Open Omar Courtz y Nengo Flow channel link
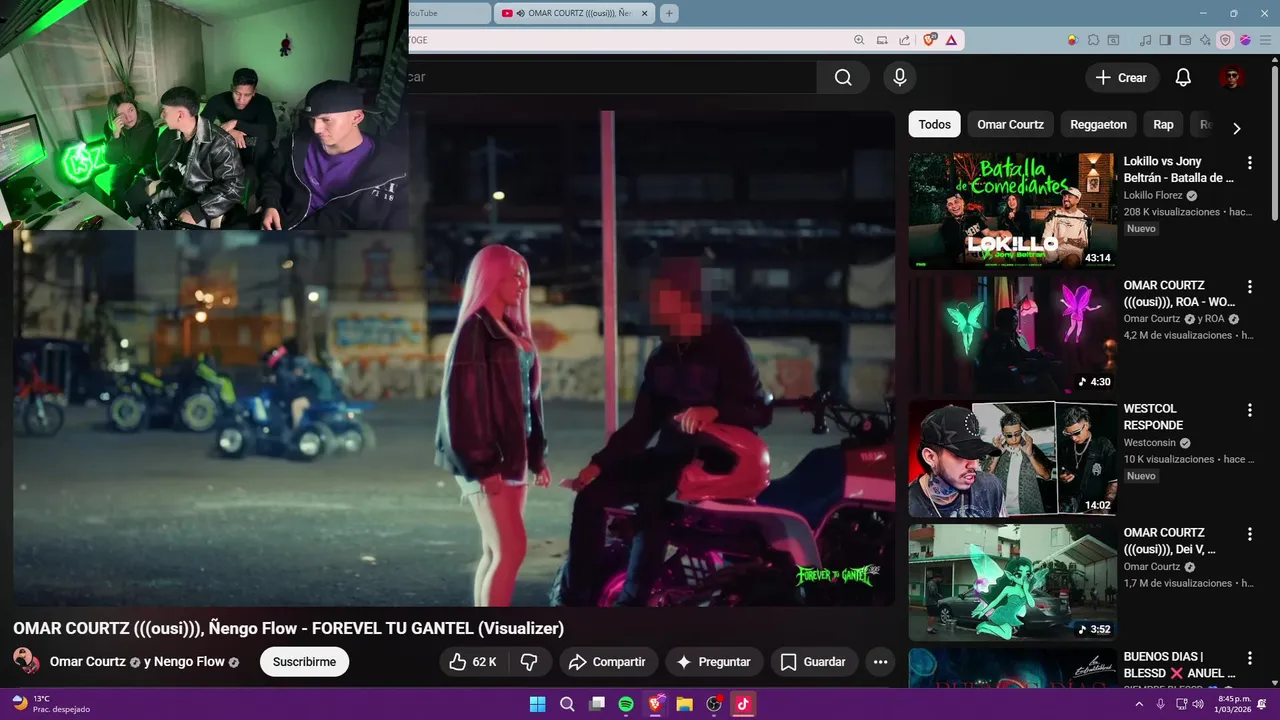 click(145, 662)
